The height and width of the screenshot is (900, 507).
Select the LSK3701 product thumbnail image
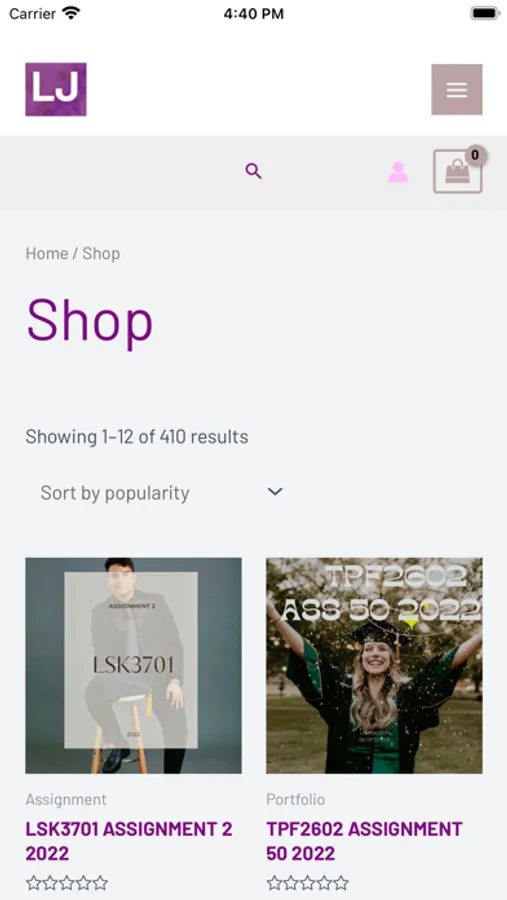[133, 665]
